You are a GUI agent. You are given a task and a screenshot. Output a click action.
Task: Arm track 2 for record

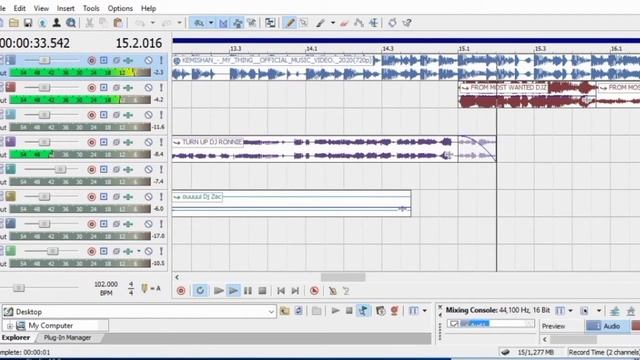[x=91, y=88]
